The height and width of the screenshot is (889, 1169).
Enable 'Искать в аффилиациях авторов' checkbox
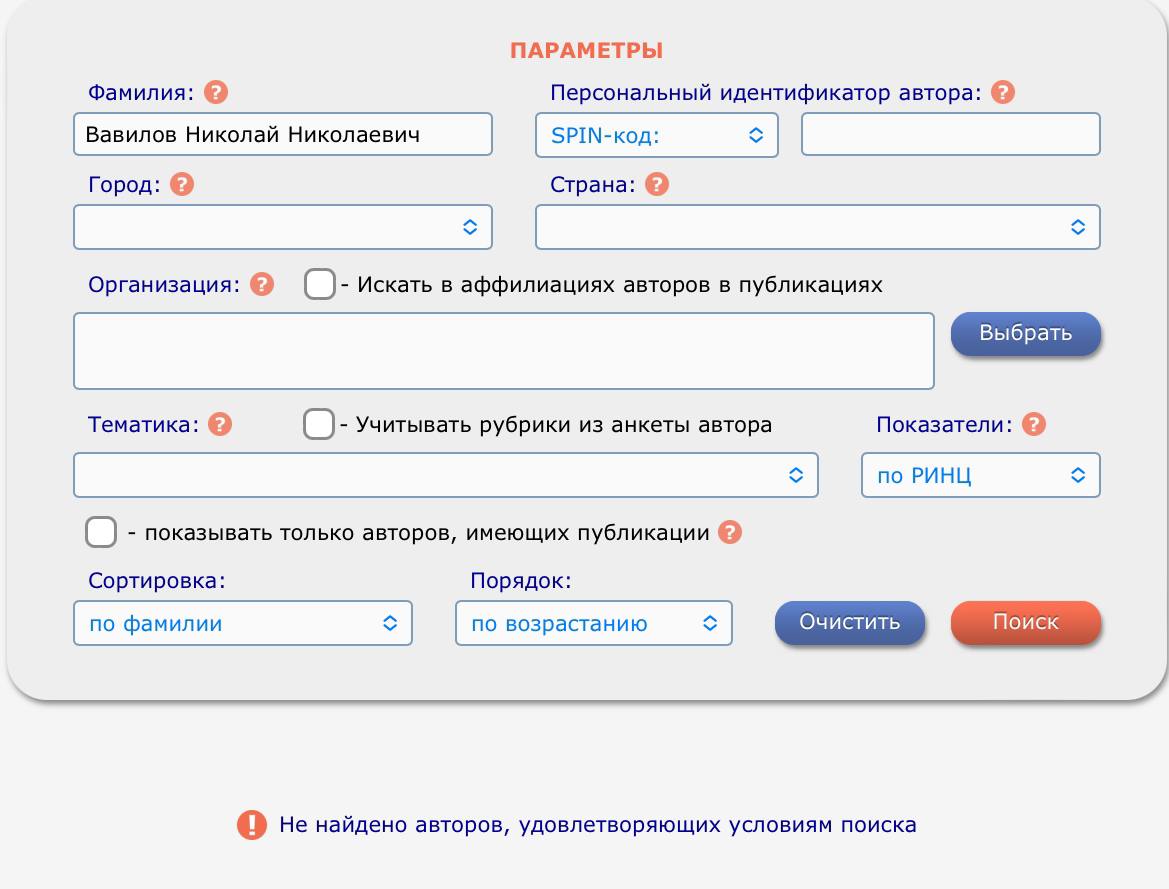[319, 285]
